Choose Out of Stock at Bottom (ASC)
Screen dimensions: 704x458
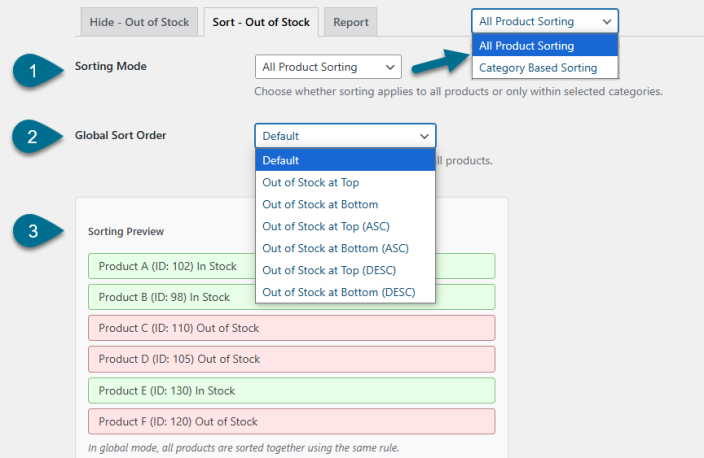[x=345, y=248]
